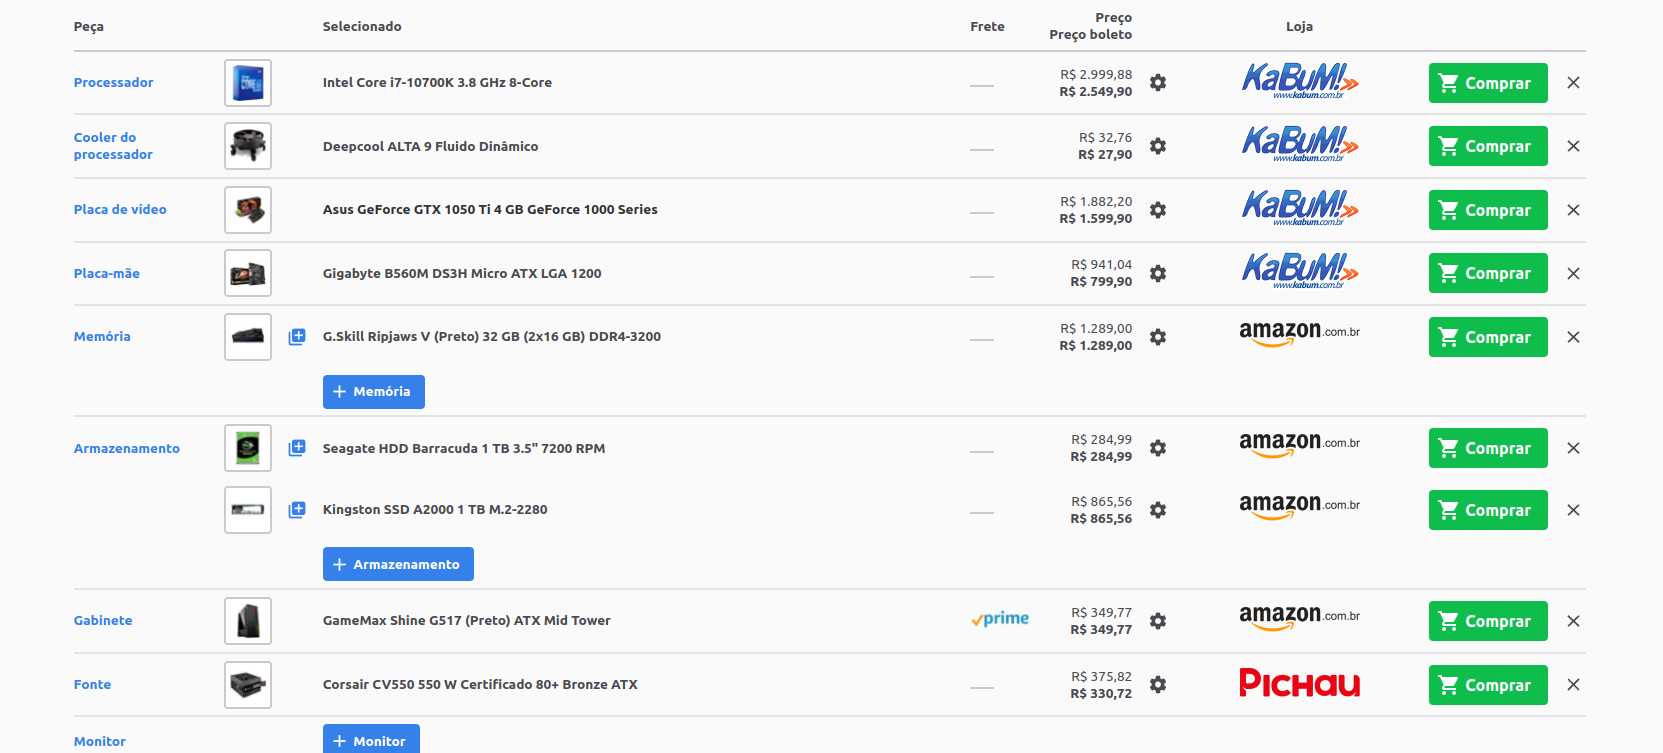Click gear icon for Asus GeForce GTX 1050 Ti
Screen dimensions: 1663x753
point(1158,210)
